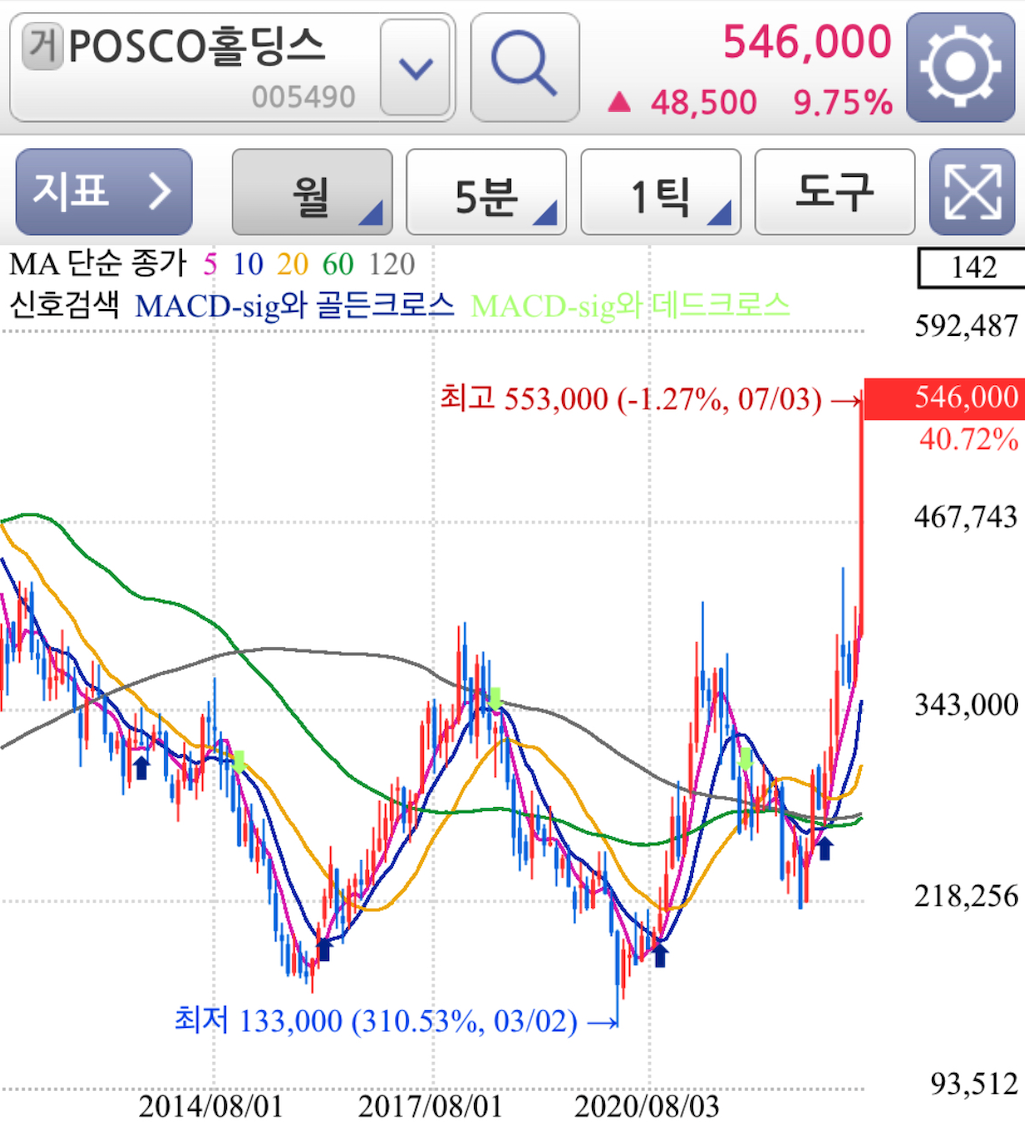
Task: Click the current price 546,000 header
Action: (x=807, y=42)
